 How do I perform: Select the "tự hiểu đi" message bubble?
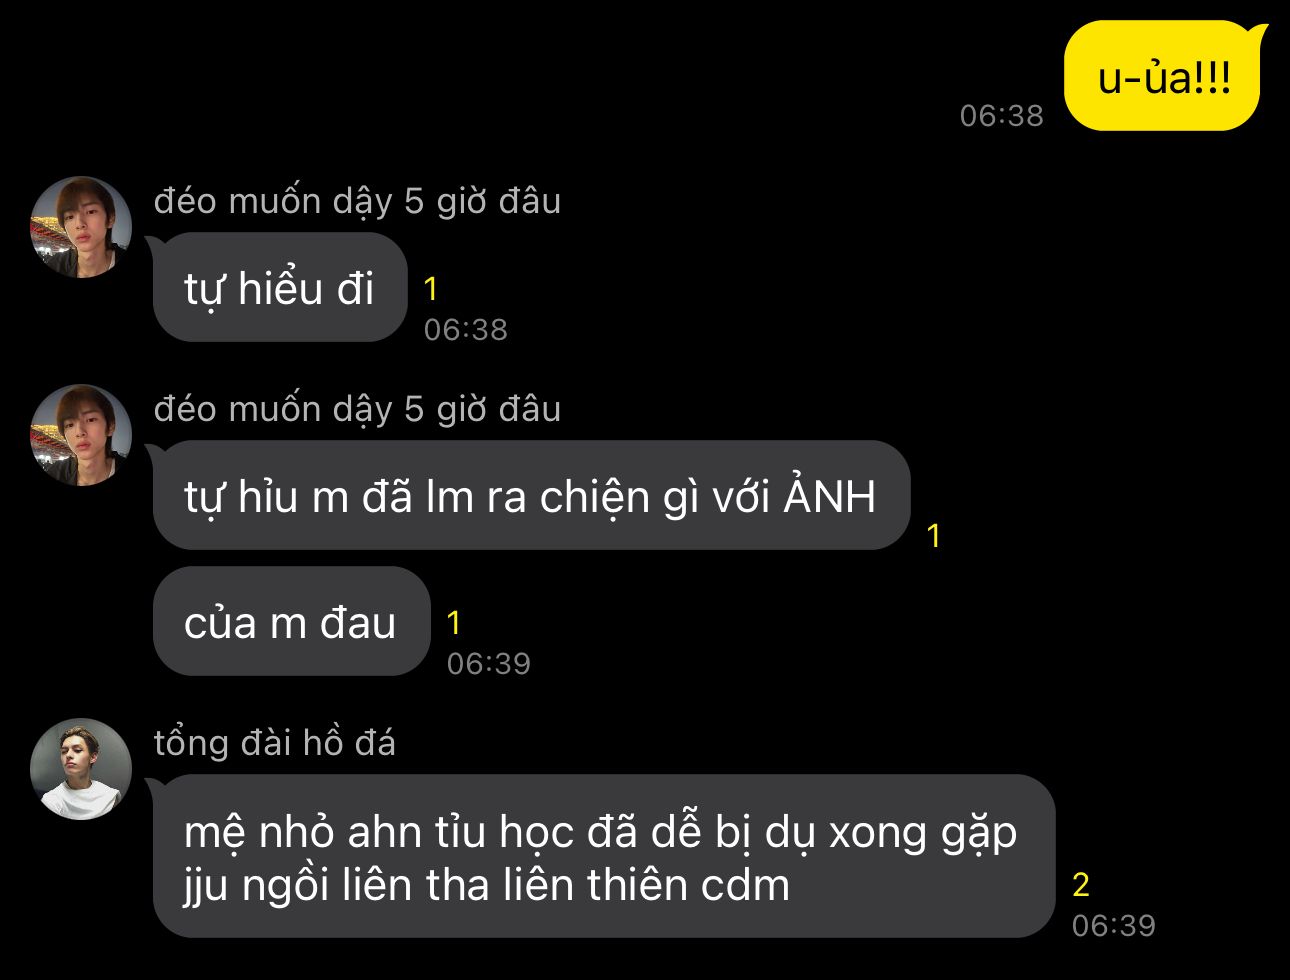[x=280, y=288]
